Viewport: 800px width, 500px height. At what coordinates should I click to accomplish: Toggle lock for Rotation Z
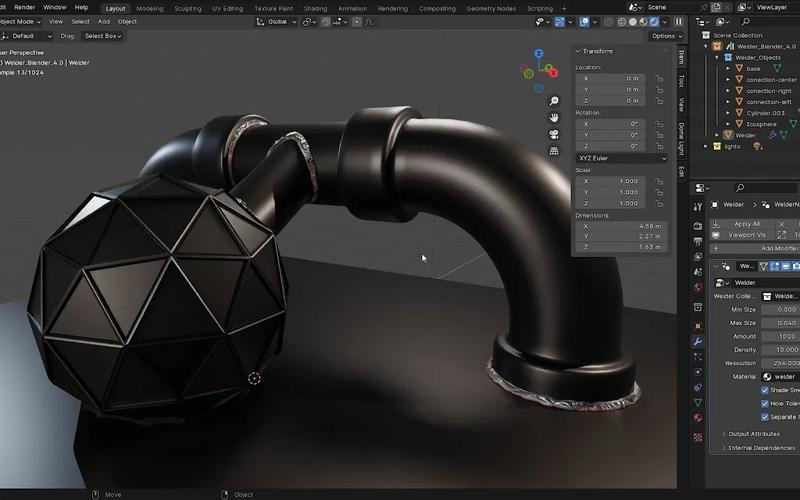click(659, 146)
